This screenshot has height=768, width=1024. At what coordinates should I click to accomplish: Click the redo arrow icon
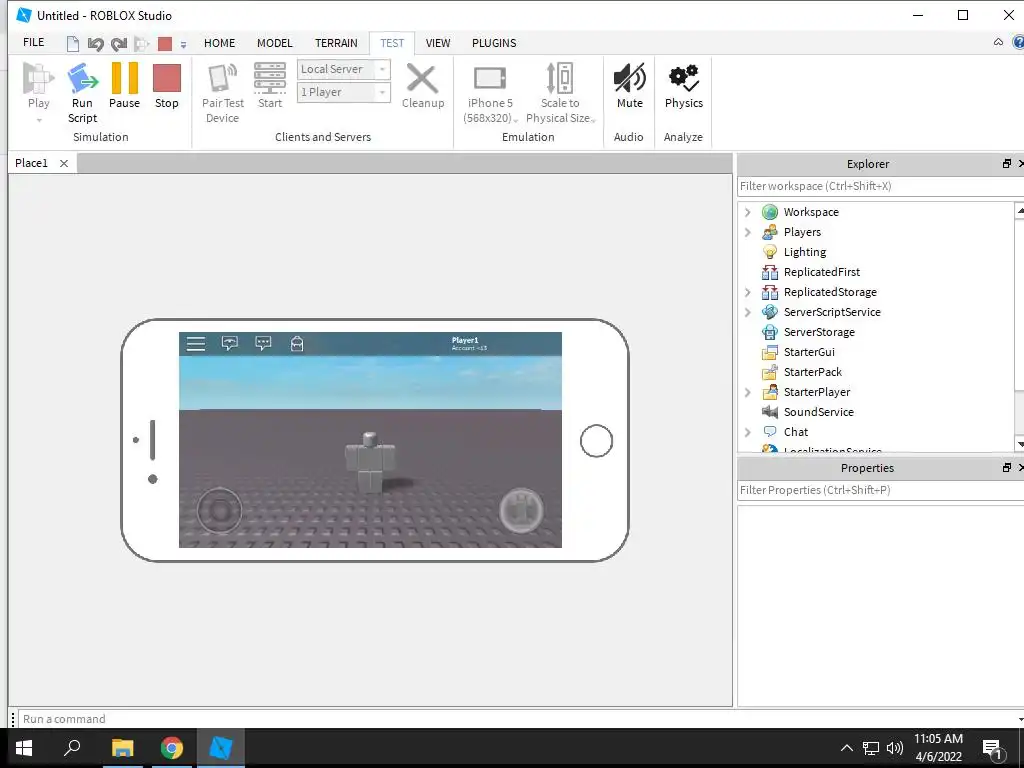(119, 44)
